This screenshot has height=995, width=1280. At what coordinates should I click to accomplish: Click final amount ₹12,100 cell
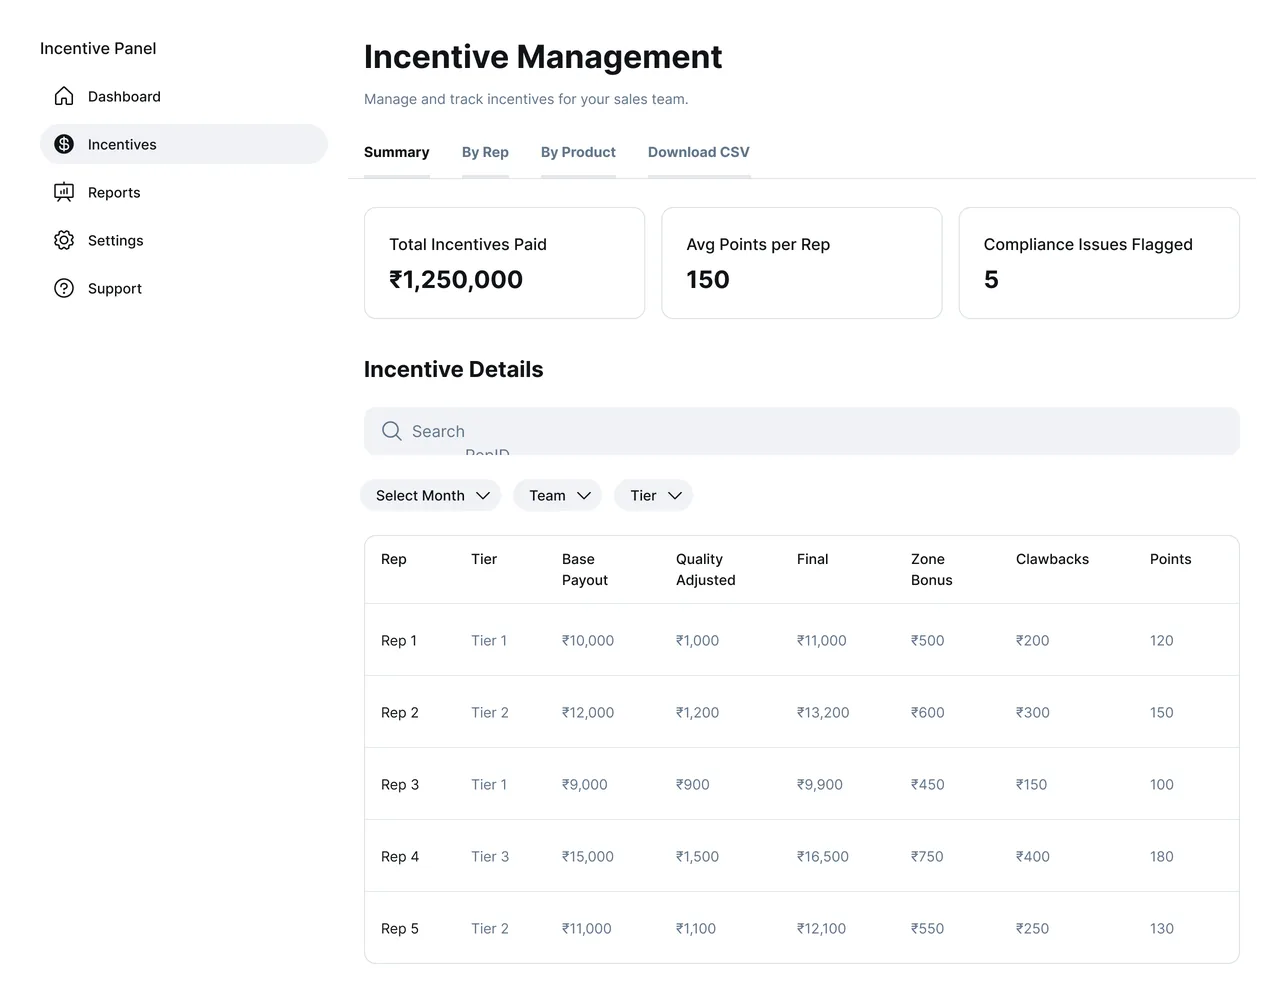tap(822, 928)
